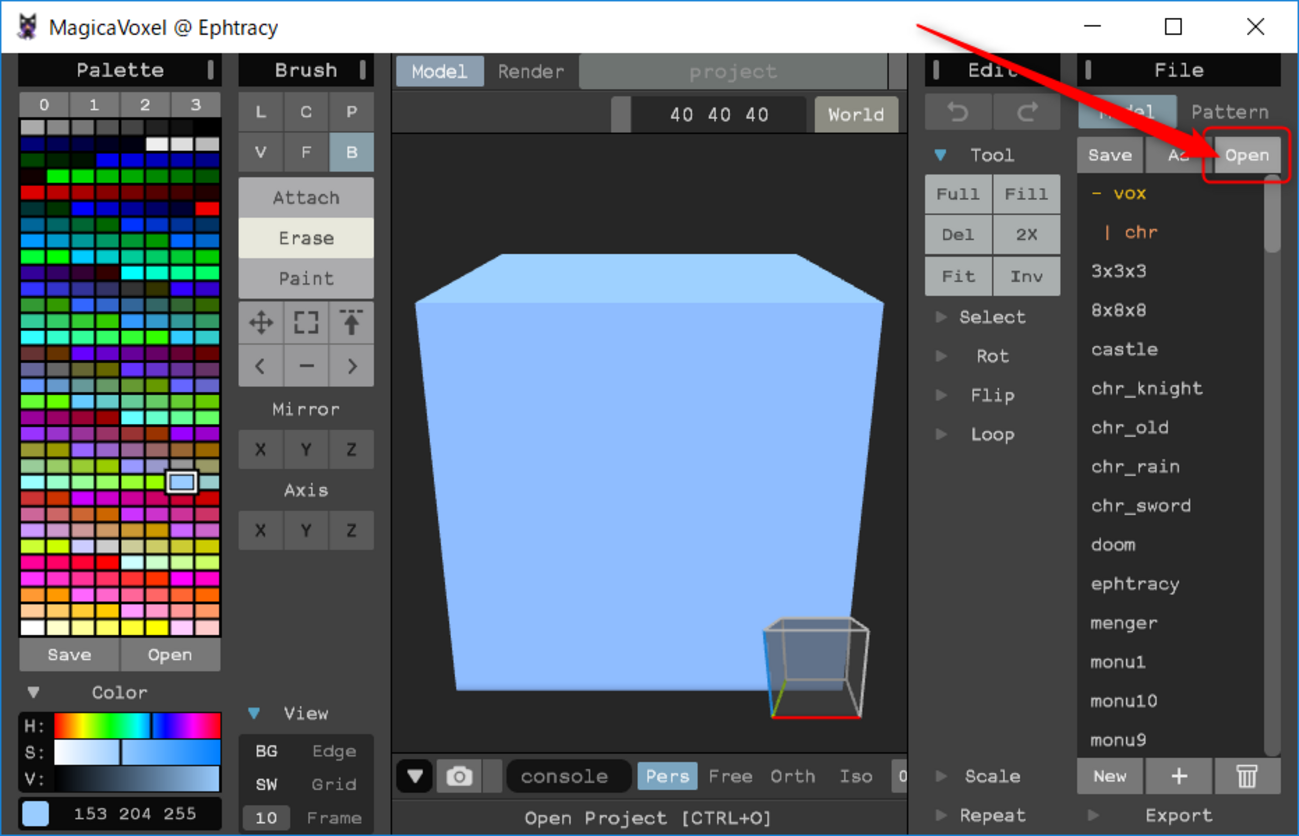Add a file with the plus icon
The height and width of the screenshot is (836, 1299).
coord(1179,776)
